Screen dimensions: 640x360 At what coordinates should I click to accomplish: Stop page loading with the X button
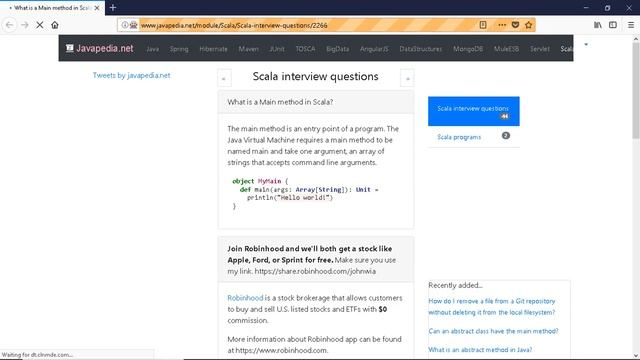point(40,25)
